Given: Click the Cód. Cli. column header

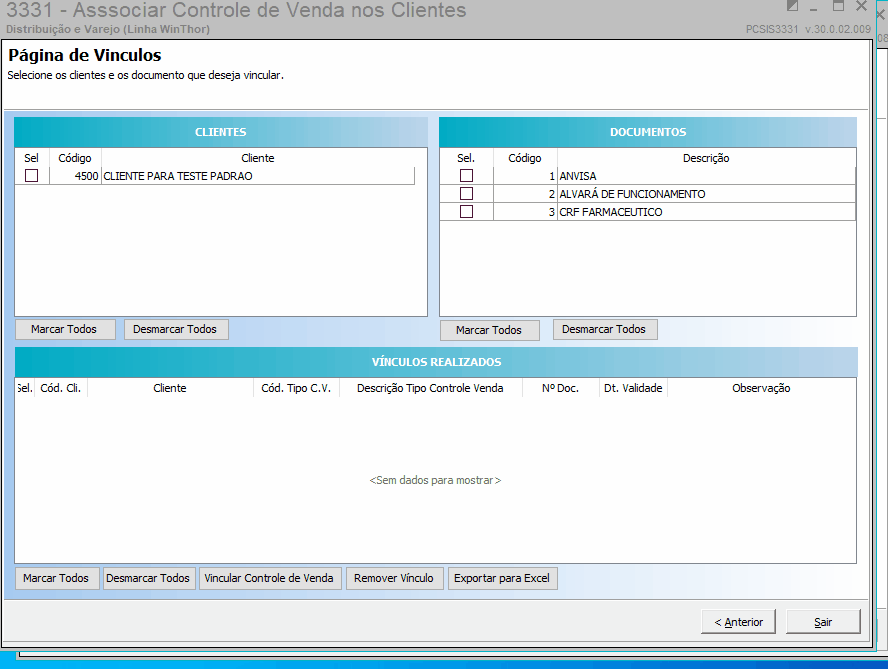Looking at the screenshot, I should [61, 388].
